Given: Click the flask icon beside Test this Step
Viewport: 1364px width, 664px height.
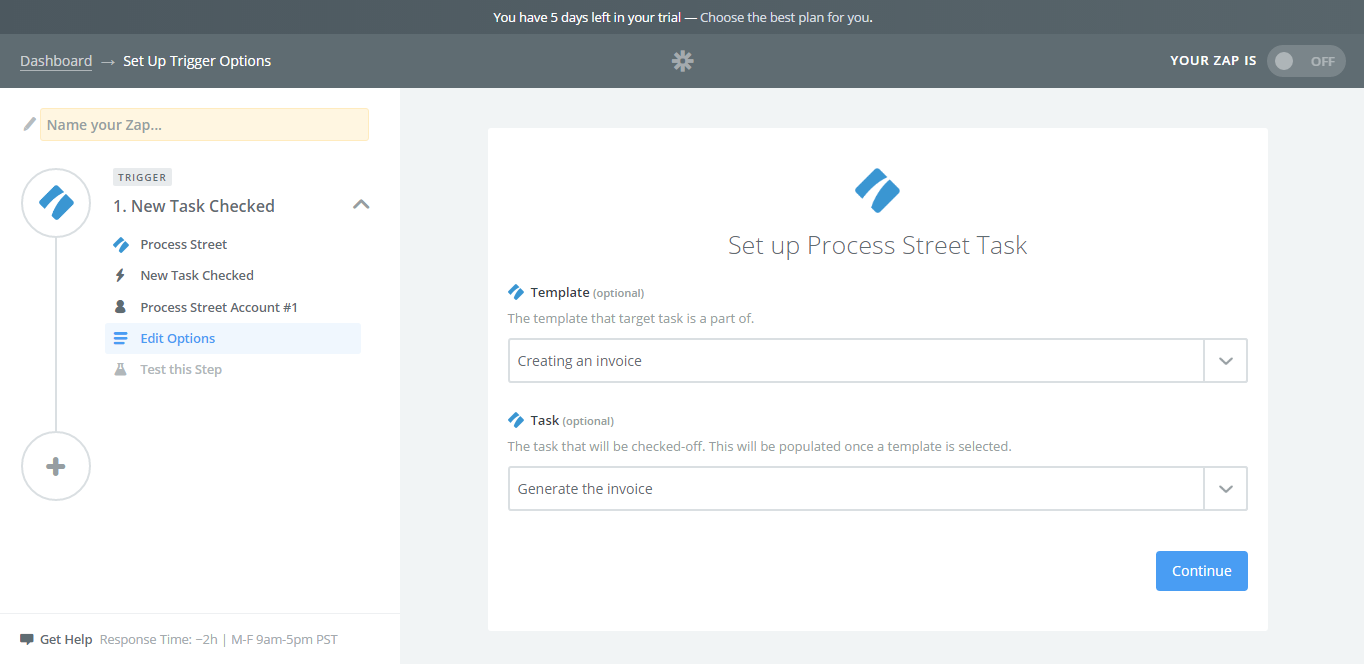Looking at the screenshot, I should 121,369.
